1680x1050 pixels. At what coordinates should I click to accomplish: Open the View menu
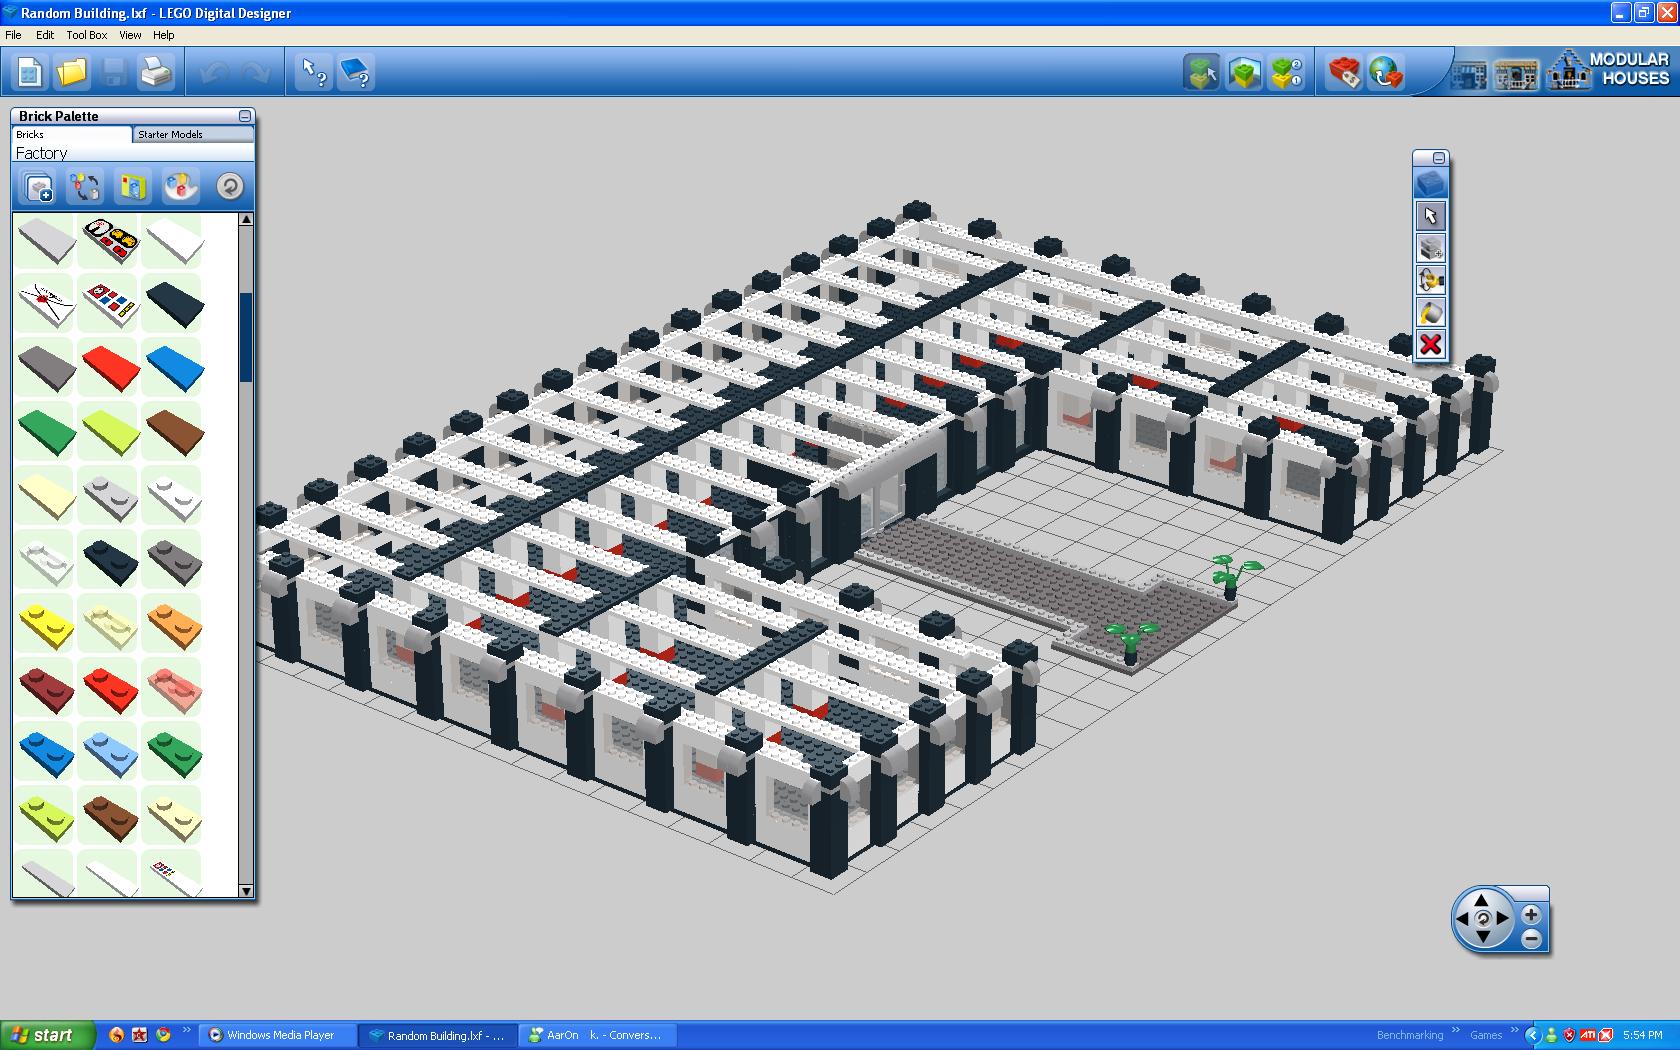click(130, 35)
